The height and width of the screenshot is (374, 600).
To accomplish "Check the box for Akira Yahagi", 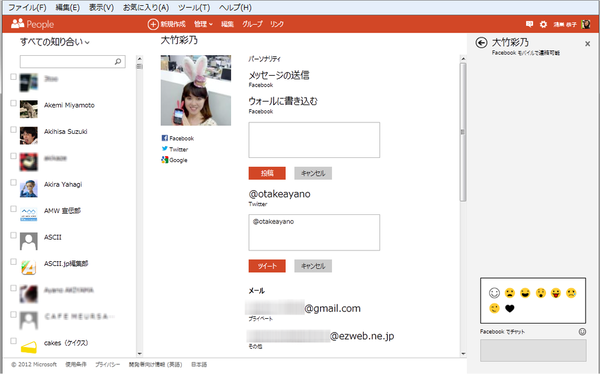I will 13,183.
